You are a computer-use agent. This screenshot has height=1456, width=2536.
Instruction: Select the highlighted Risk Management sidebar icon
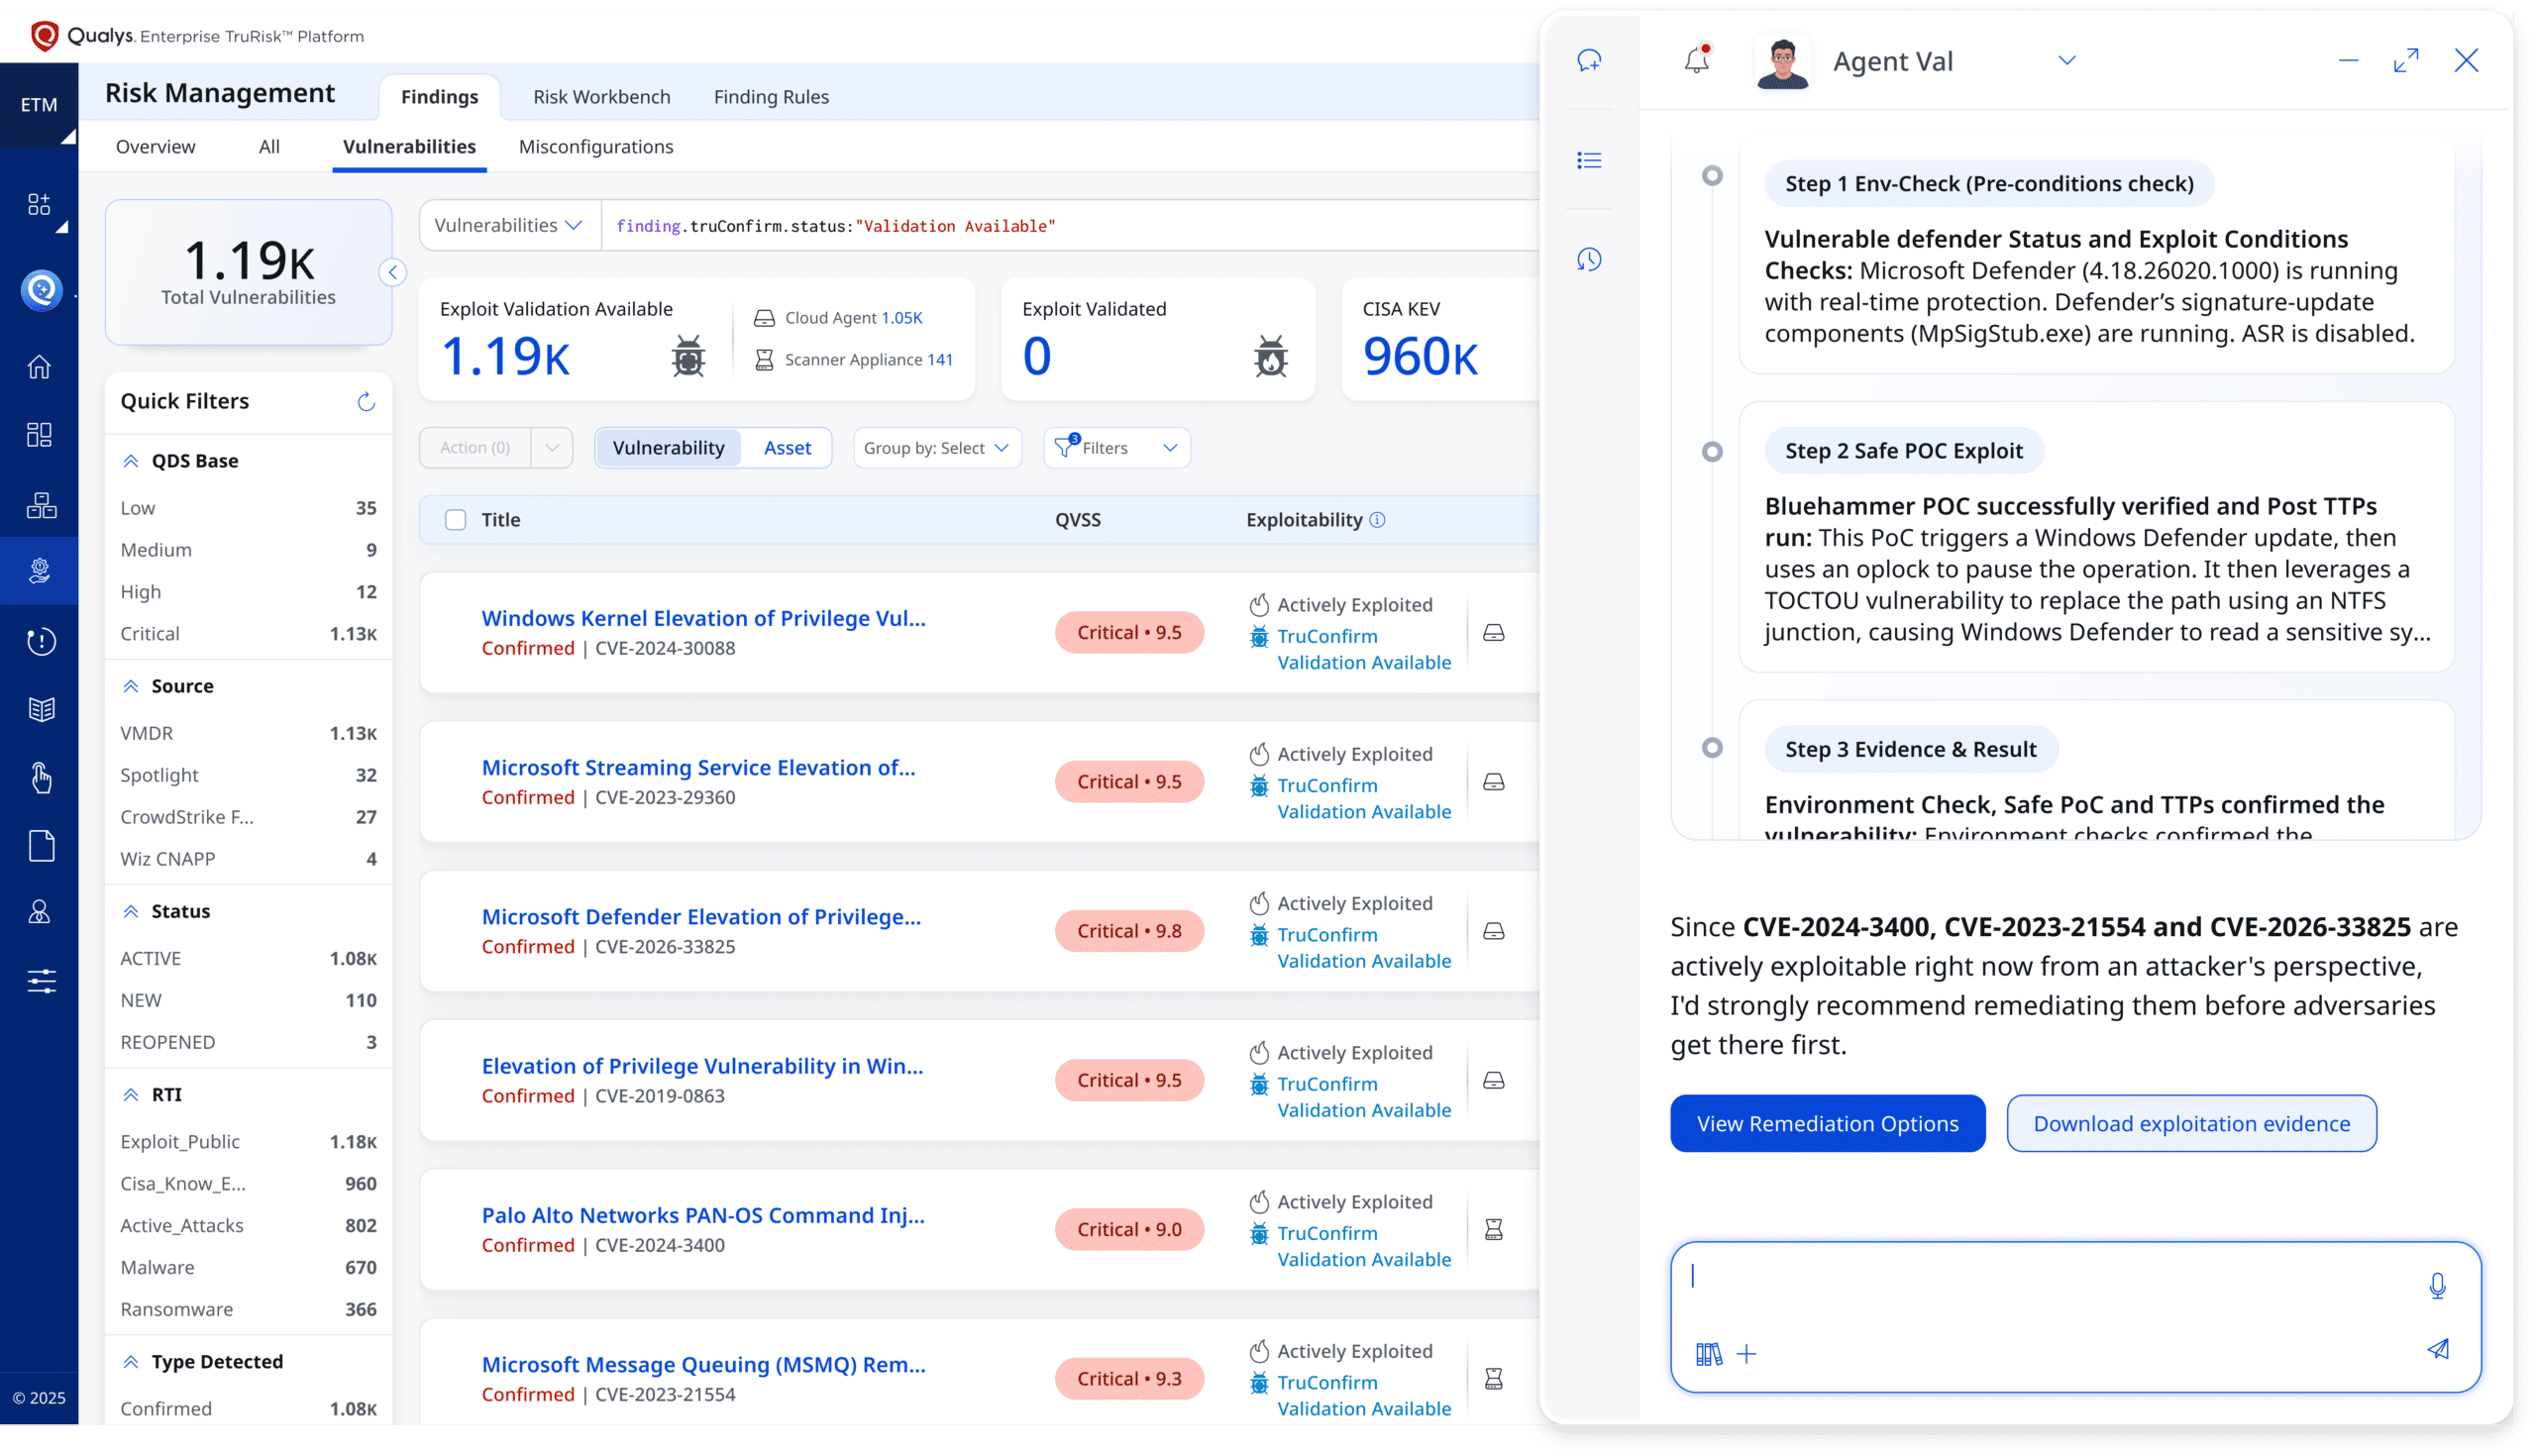coord(39,570)
